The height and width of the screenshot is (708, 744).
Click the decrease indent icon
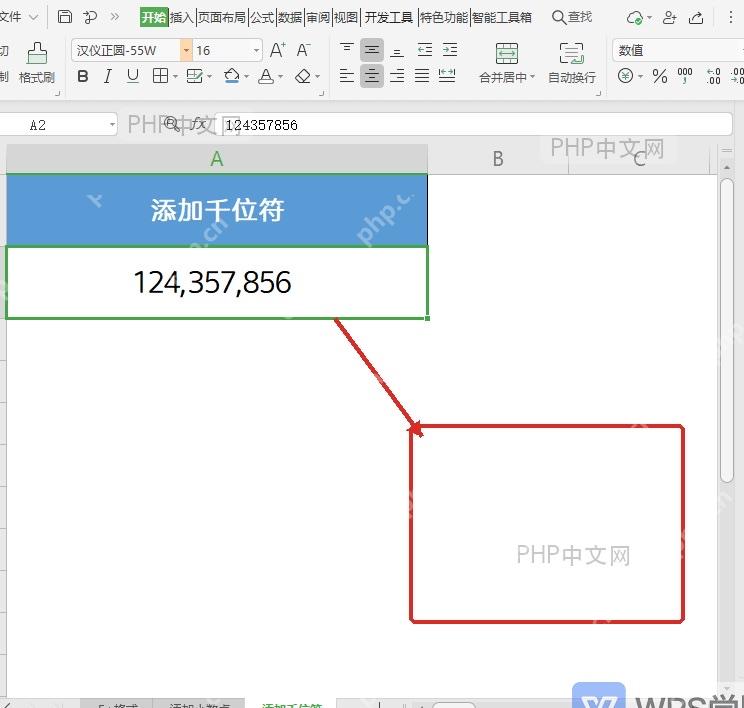point(425,50)
